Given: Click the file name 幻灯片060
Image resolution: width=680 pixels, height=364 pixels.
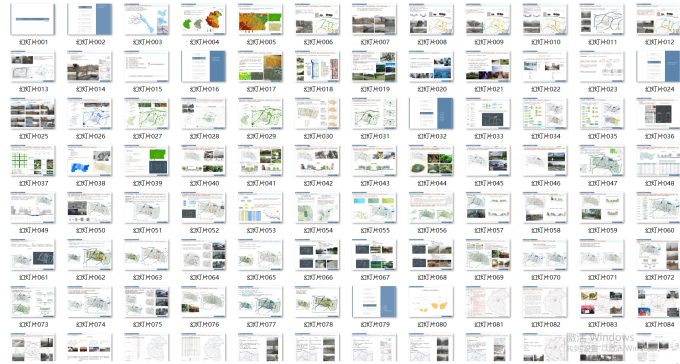Looking at the screenshot, I should [659, 230].
